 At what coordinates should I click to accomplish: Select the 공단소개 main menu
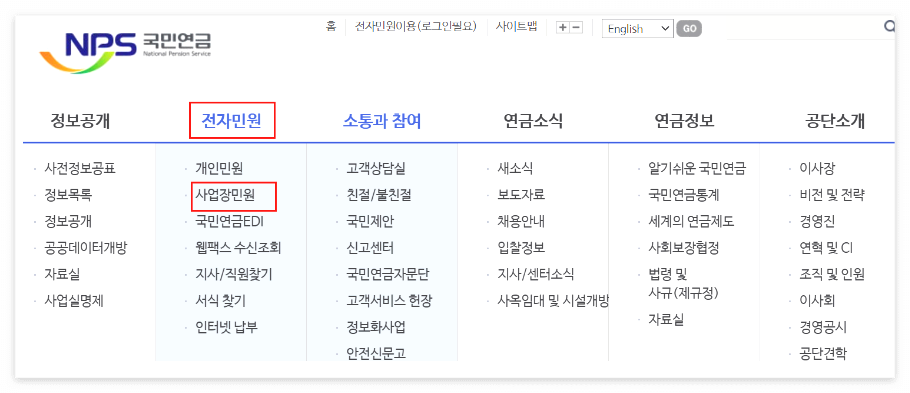pyautogui.click(x=835, y=121)
